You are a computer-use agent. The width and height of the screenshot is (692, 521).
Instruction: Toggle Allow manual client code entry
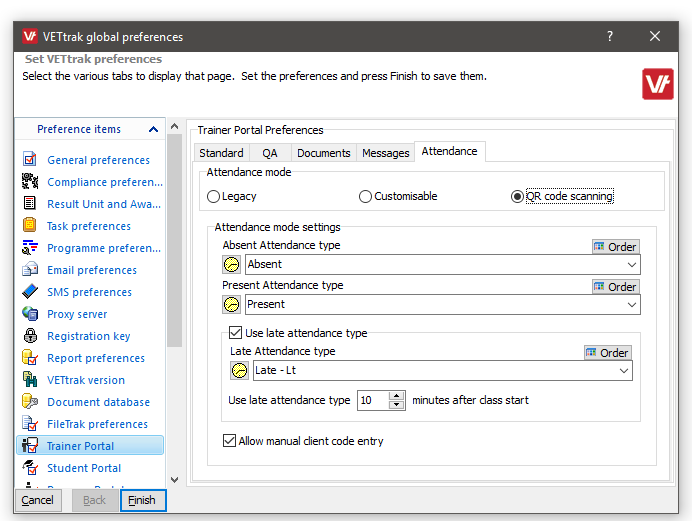pyautogui.click(x=230, y=441)
